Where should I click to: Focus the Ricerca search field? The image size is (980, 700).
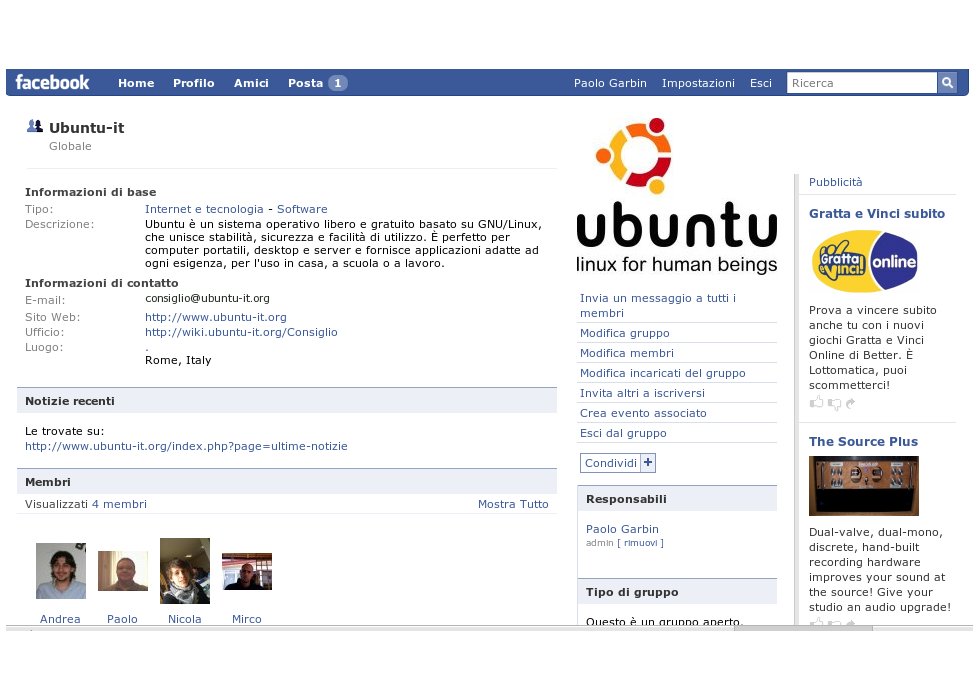pyautogui.click(x=862, y=82)
